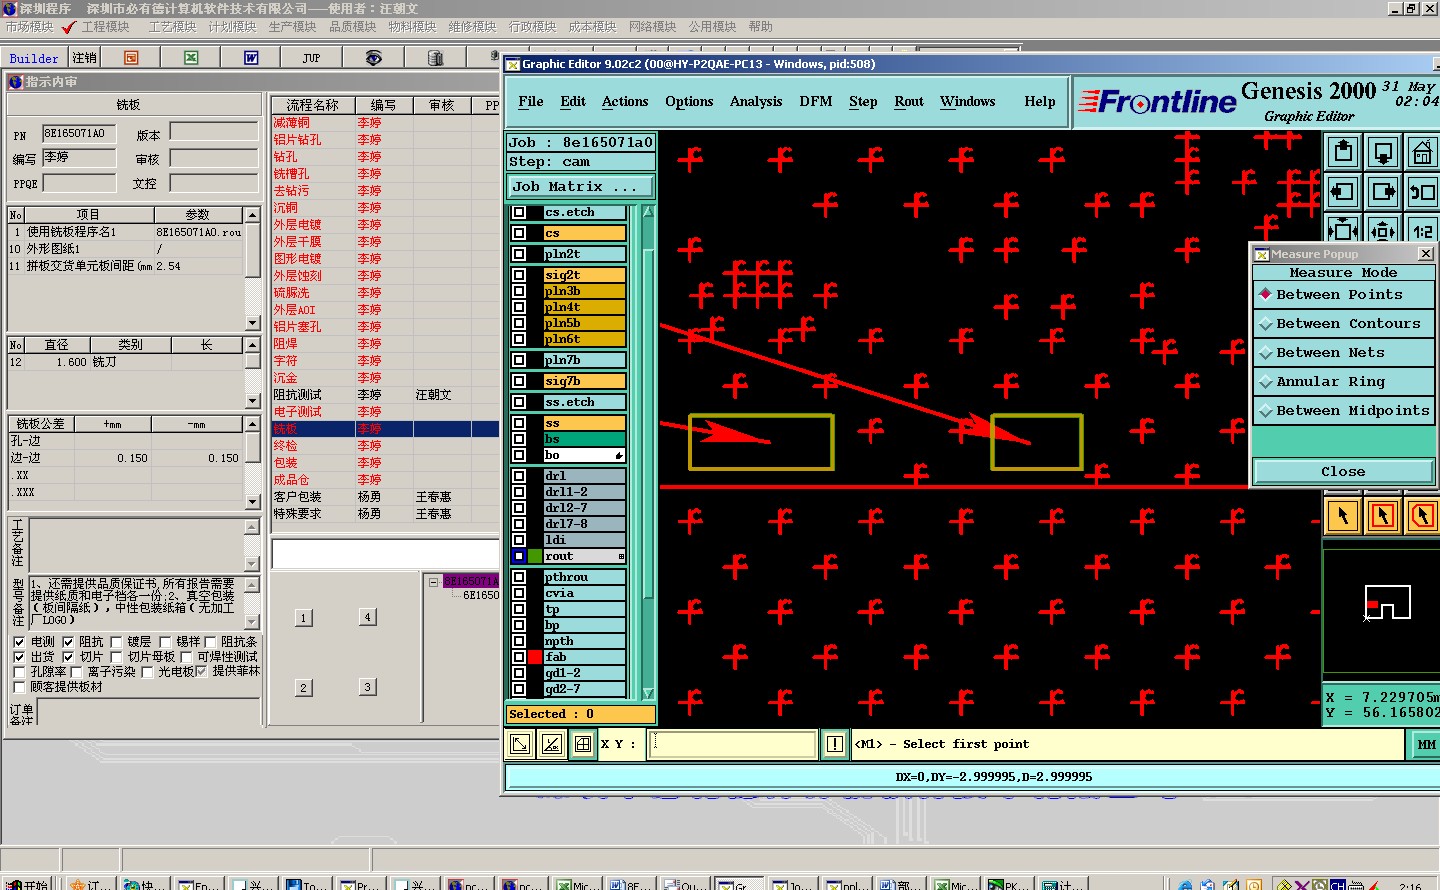Click Close in Measure Popup
1440x890 pixels.
click(1343, 472)
